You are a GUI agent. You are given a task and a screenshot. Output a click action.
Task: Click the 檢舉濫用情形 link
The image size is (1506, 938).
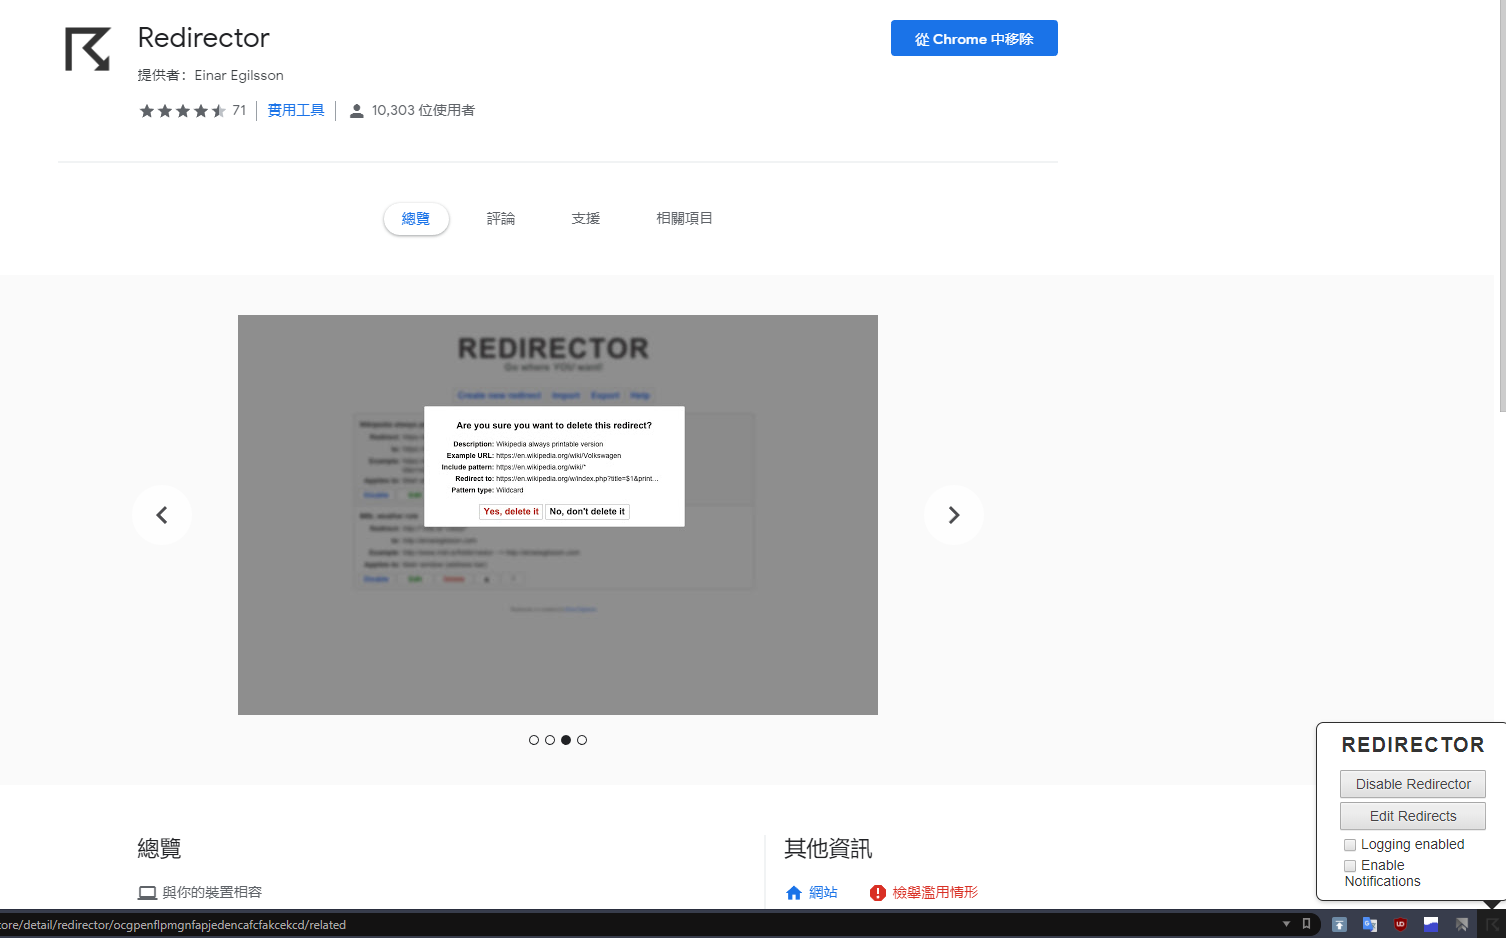935,893
